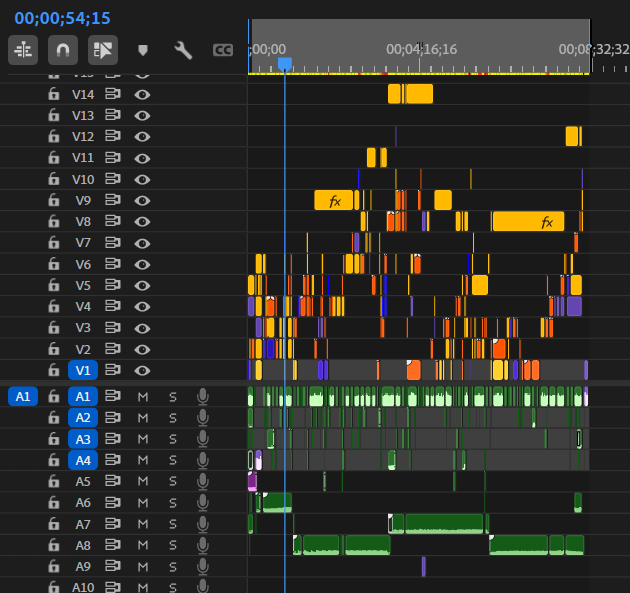Solo audio track A4
The height and width of the screenshot is (593, 630).
point(173,460)
